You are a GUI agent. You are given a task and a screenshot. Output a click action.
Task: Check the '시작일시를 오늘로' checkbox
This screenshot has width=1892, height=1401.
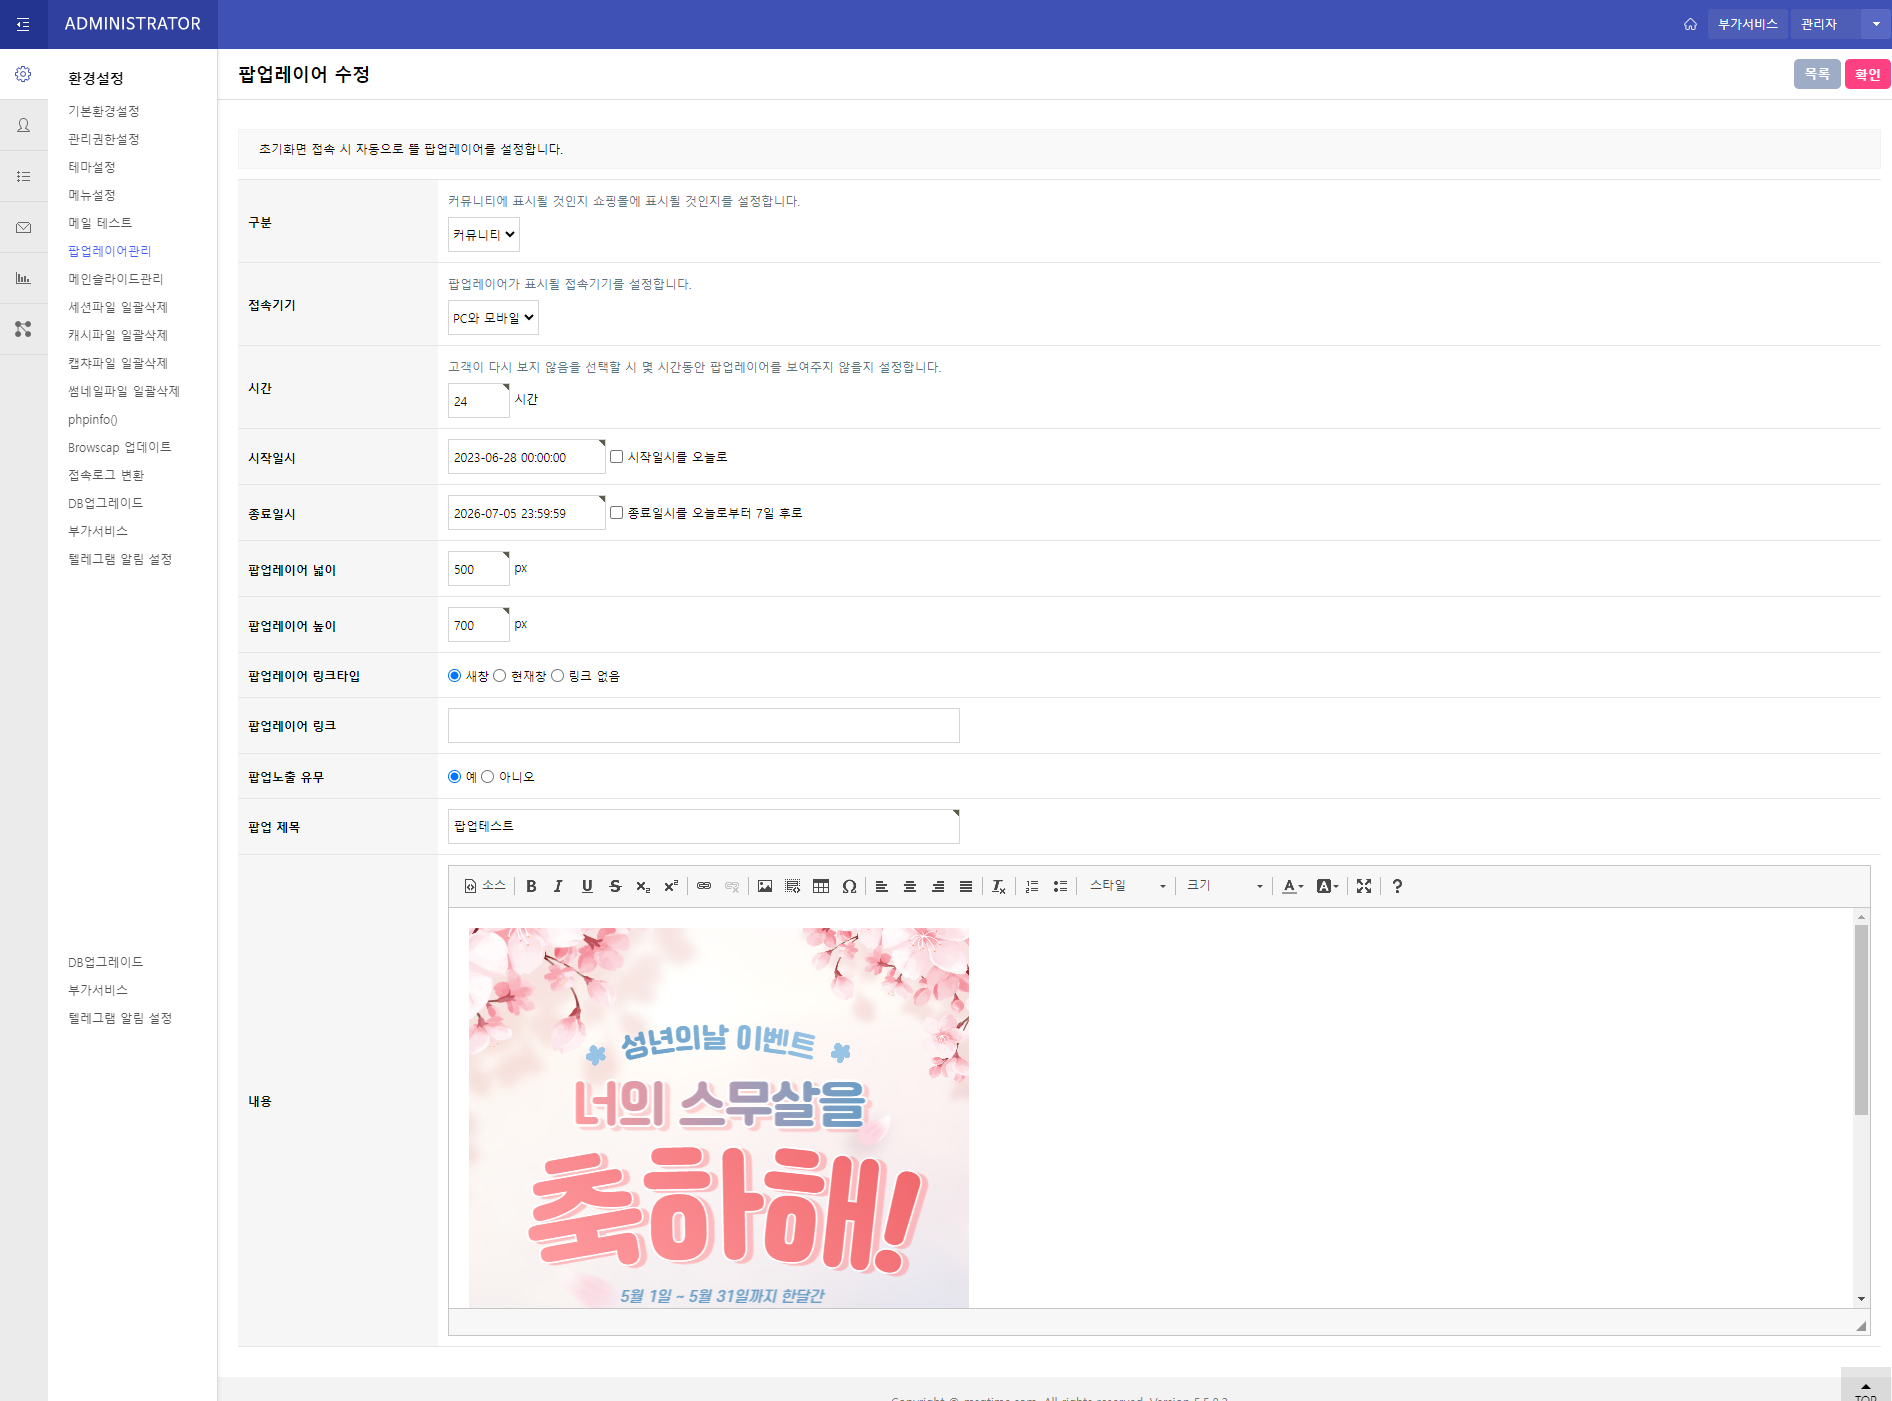(x=617, y=457)
